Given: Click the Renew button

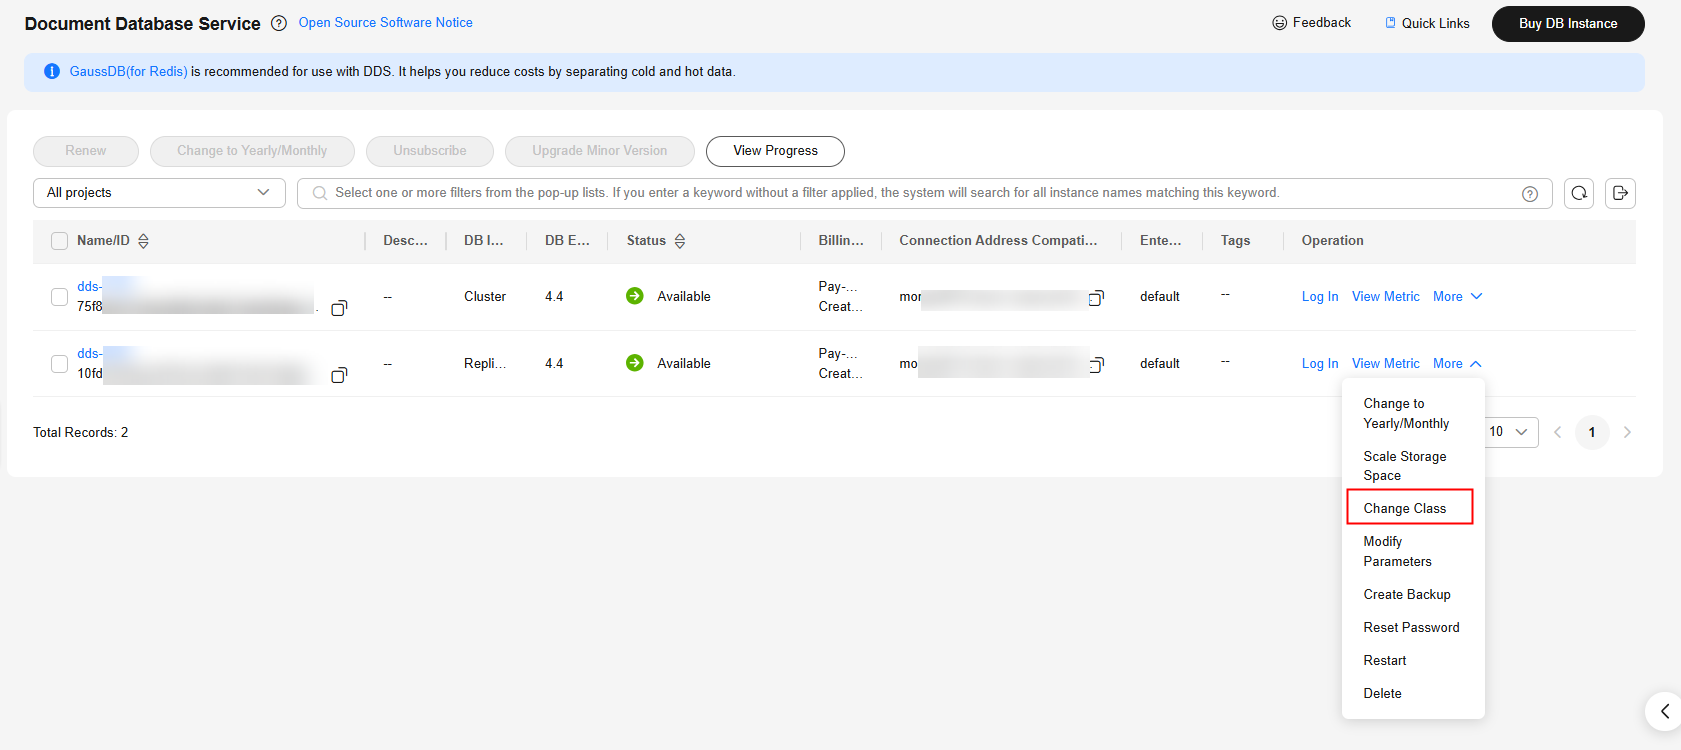Looking at the screenshot, I should [86, 151].
